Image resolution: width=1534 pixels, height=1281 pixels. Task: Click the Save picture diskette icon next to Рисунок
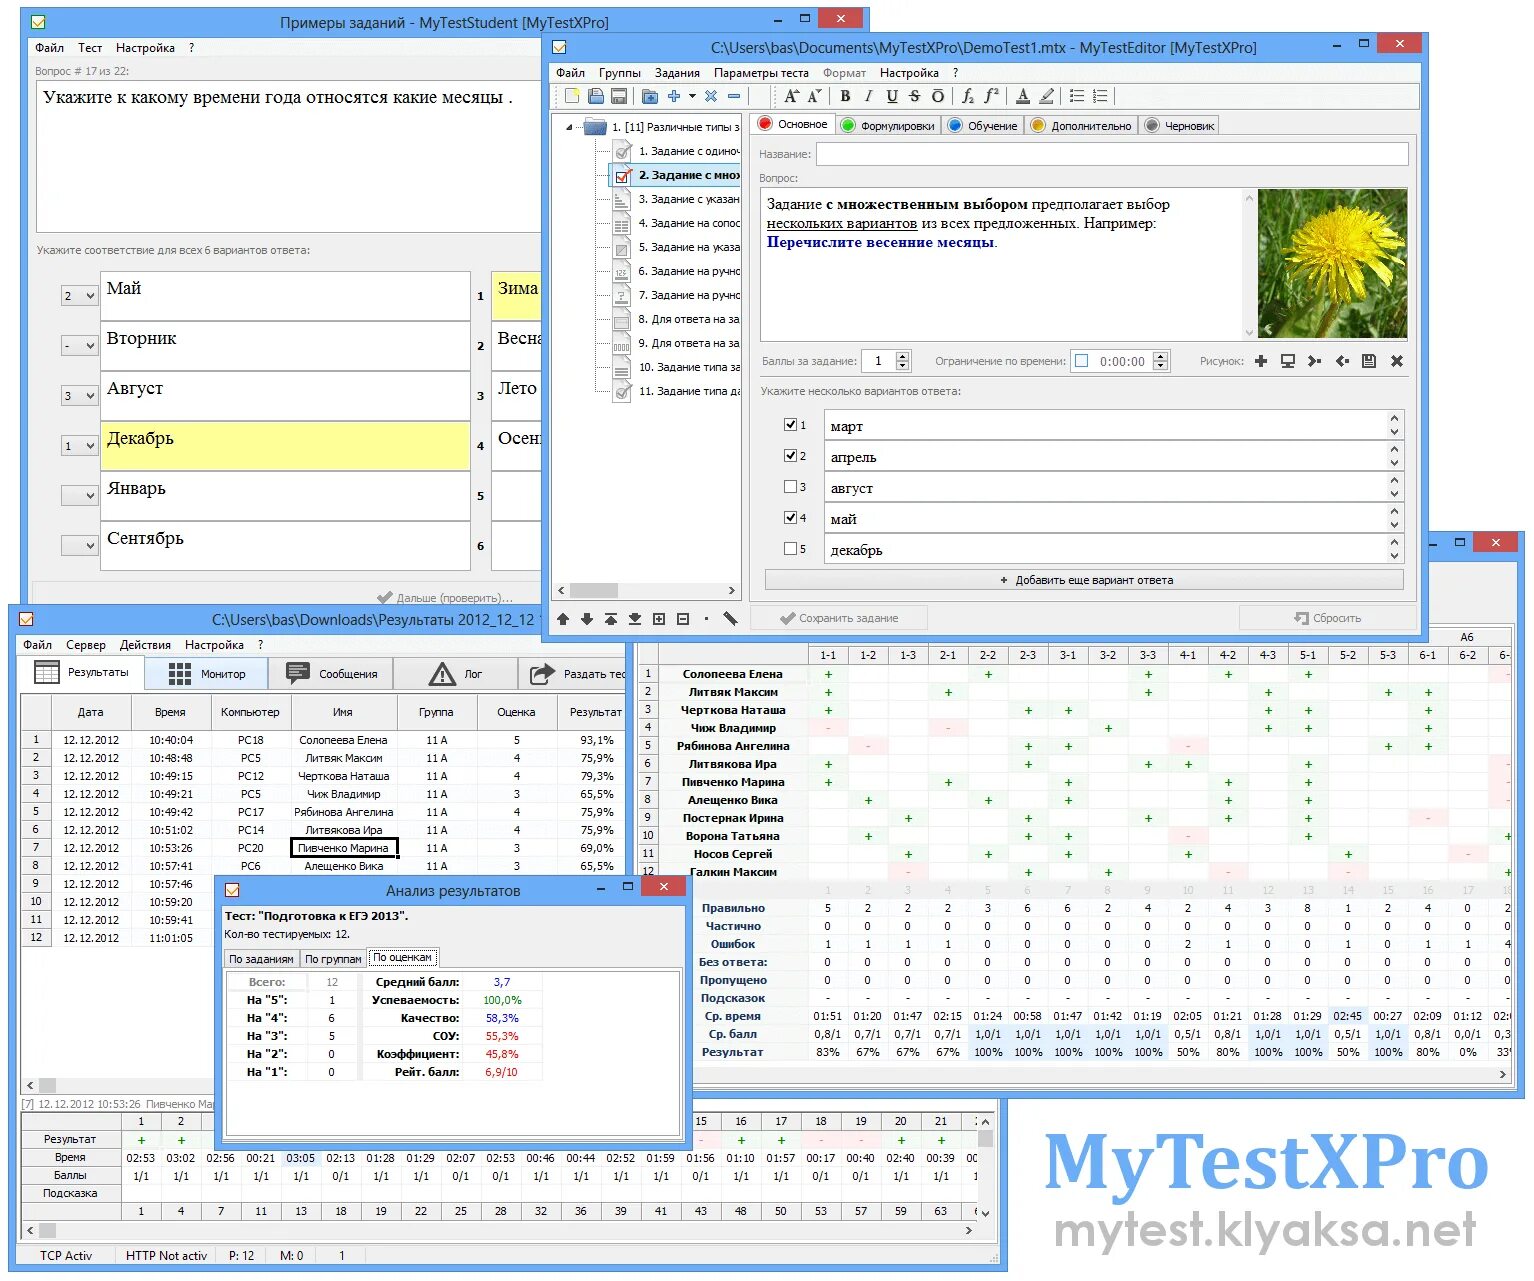pos(1369,361)
